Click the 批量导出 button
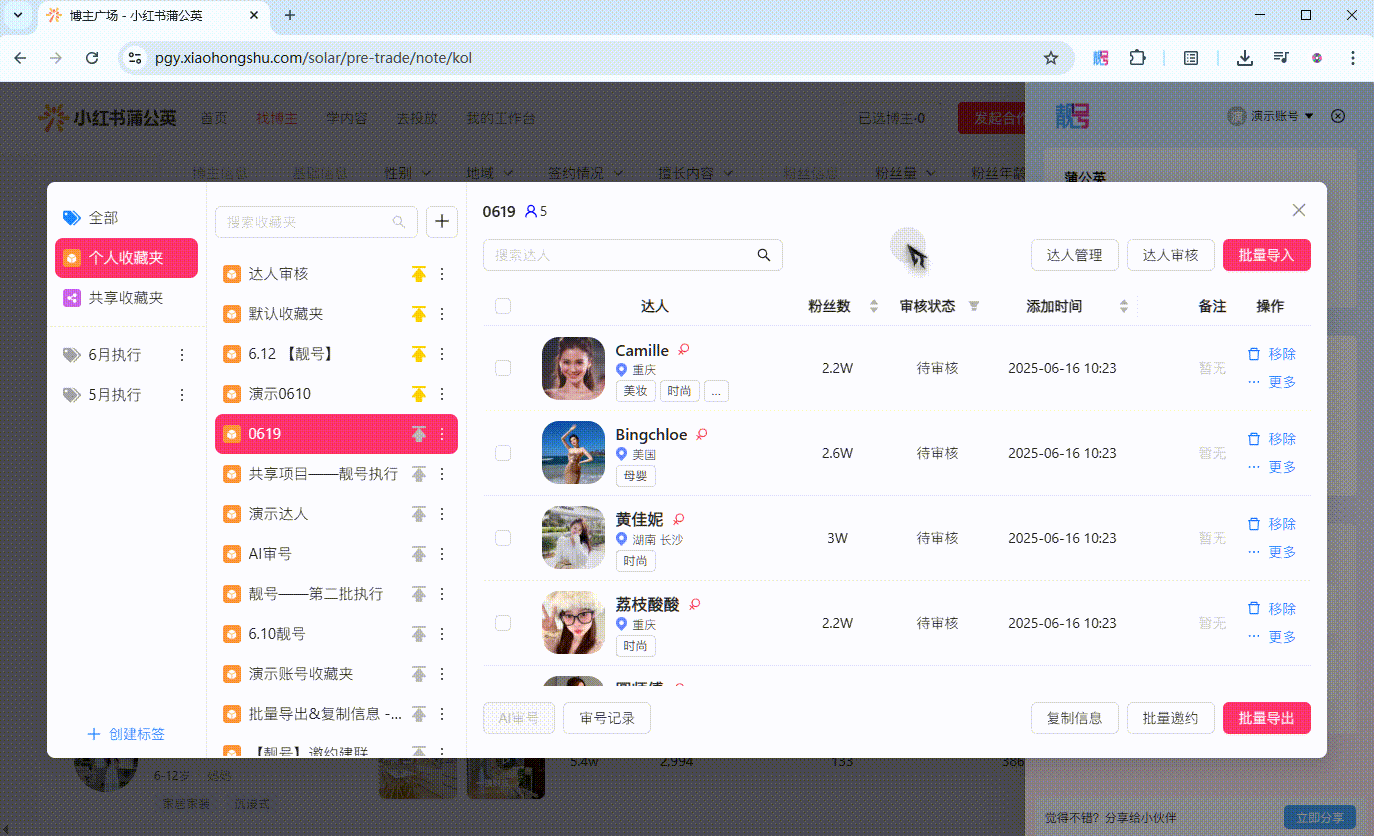The width and height of the screenshot is (1374, 836). click(x=1266, y=718)
